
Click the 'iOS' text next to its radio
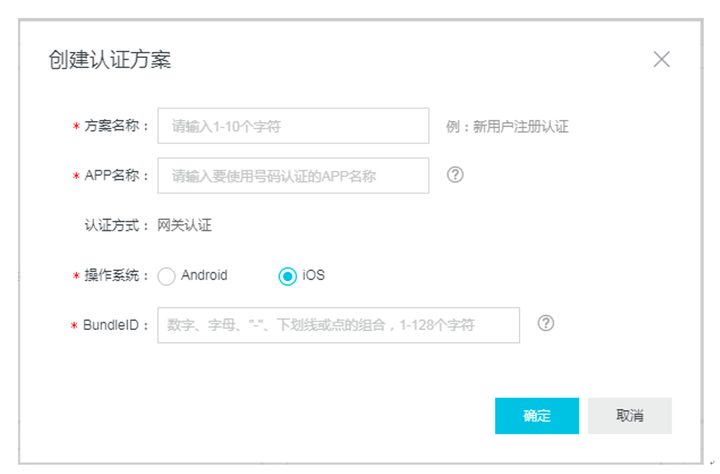point(314,275)
